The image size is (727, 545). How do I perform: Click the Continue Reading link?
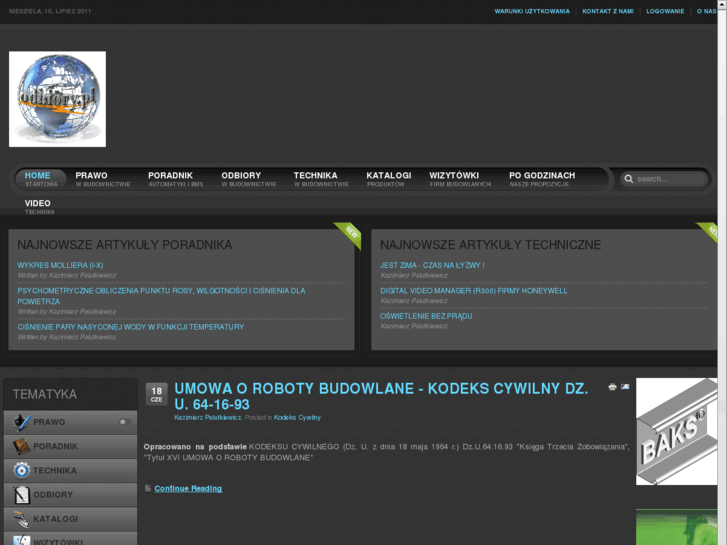click(x=188, y=488)
